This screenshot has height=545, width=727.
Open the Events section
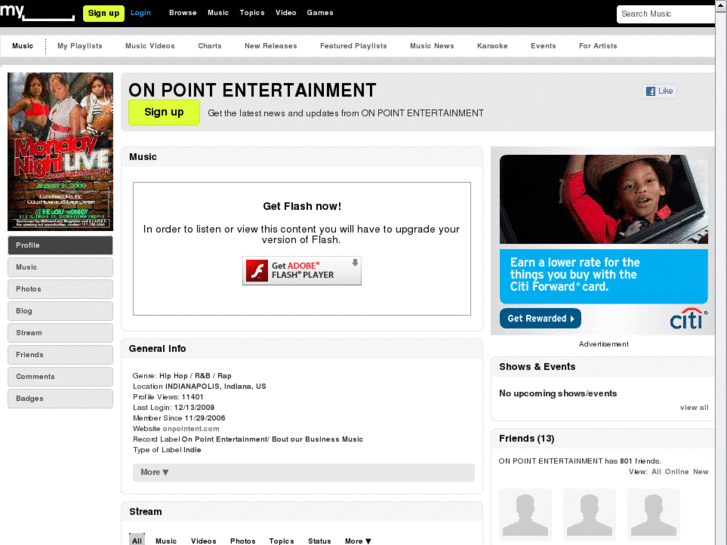coord(543,46)
